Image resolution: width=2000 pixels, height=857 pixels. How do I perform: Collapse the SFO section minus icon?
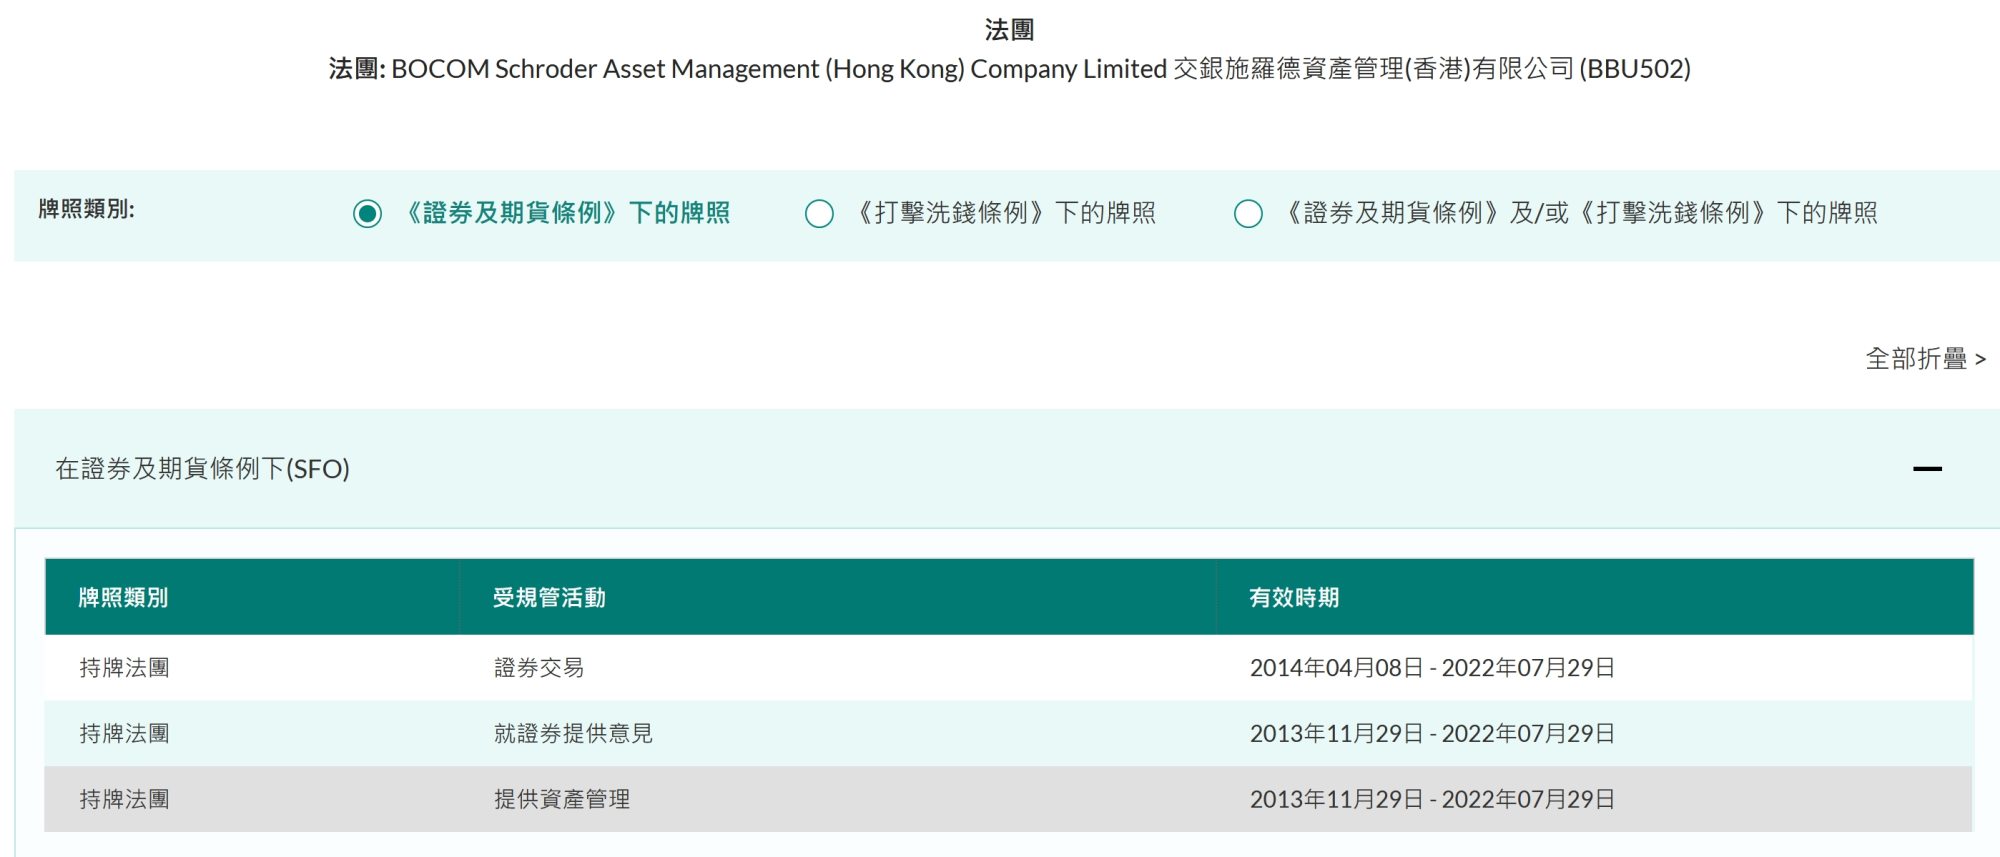1927,469
